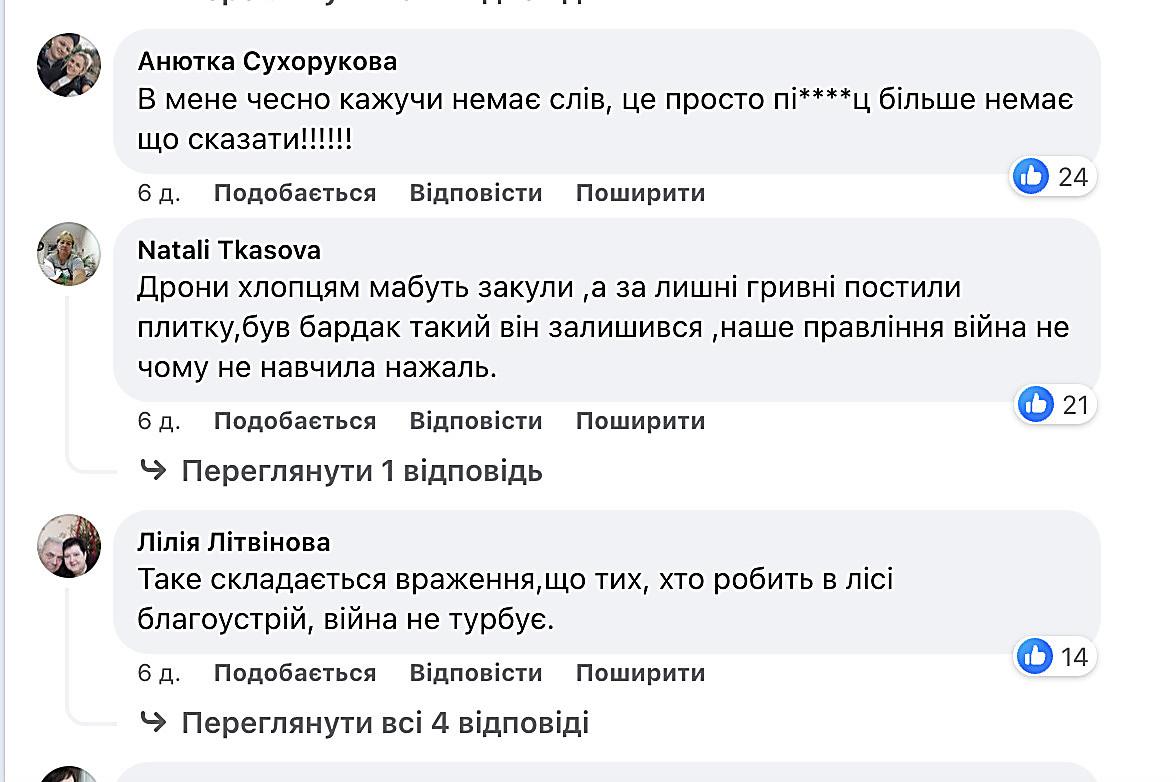Open the like reaction showing 14
The image size is (1176, 782).
[1054, 657]
